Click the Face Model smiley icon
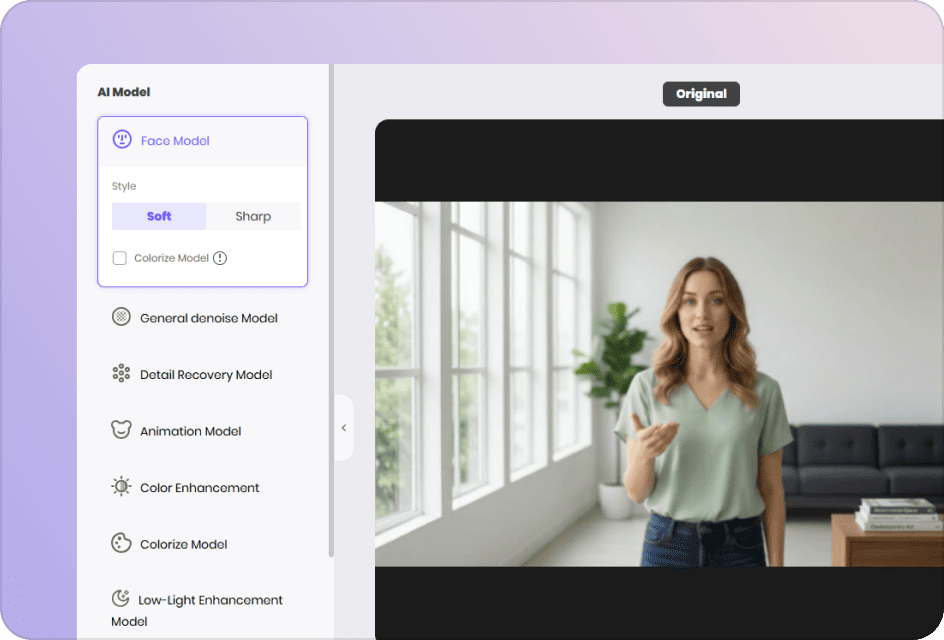Image resolution: width=944 pixels, height=640 pixels. (x=121, y=140)
